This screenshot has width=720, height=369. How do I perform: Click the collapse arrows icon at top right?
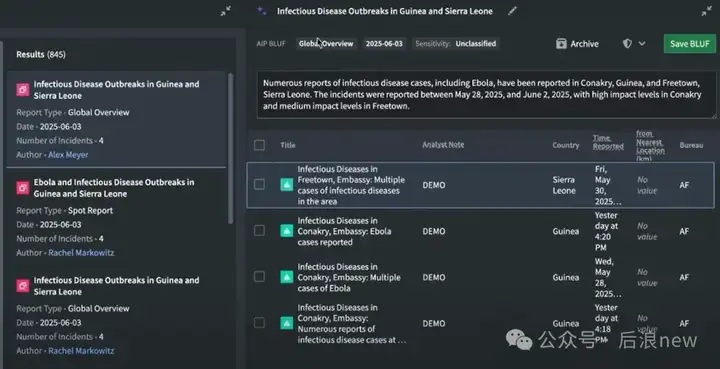tap(706, 11)
